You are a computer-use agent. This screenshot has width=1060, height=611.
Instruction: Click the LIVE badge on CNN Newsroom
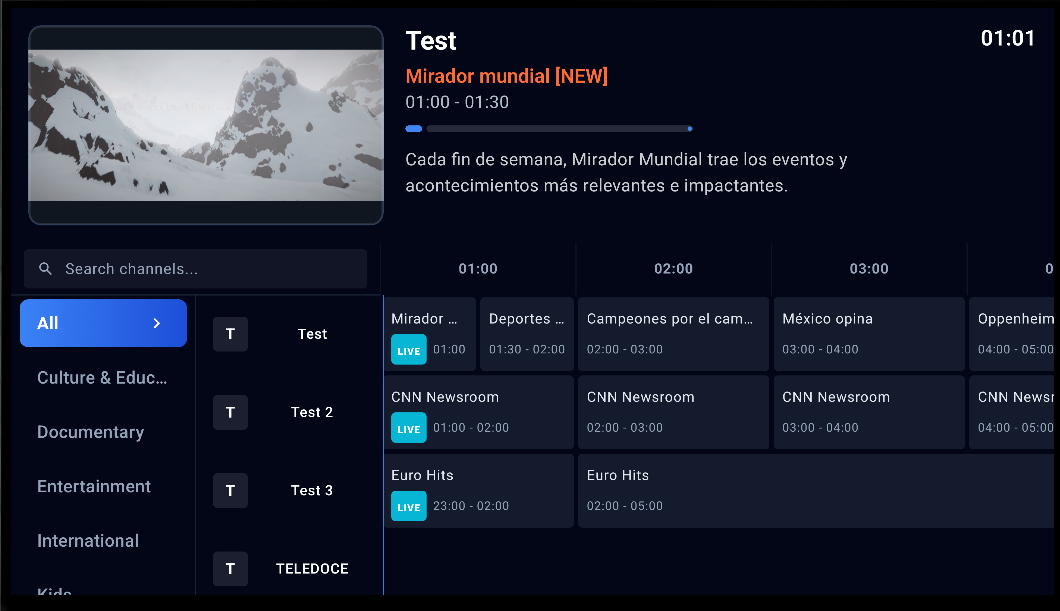408,428
